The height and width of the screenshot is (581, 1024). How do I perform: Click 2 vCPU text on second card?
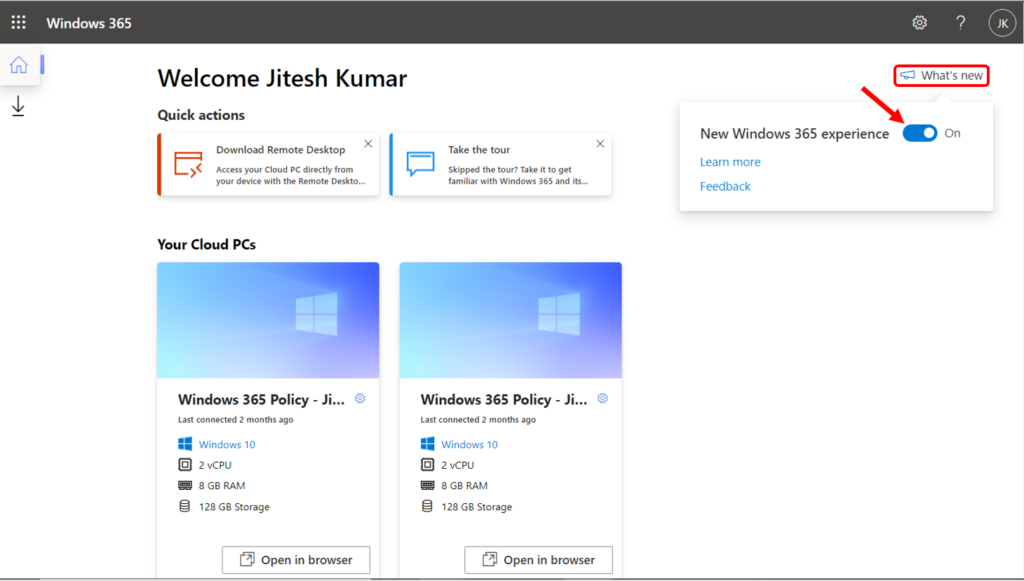457,465
